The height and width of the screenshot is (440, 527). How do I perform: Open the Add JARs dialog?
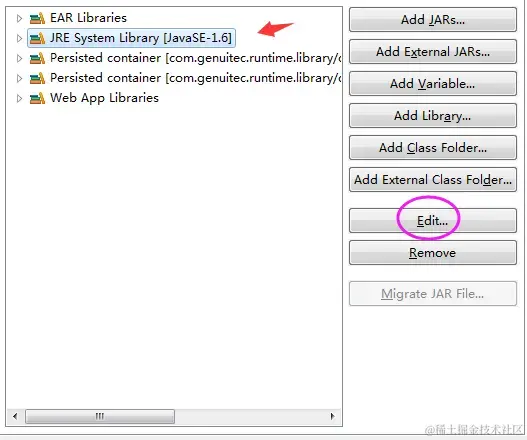click(x=433, y=19)
